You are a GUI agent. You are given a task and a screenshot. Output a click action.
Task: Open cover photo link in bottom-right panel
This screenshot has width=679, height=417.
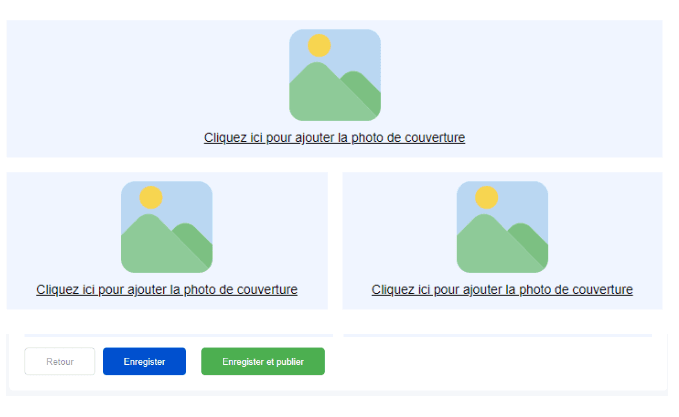point(502,290)
